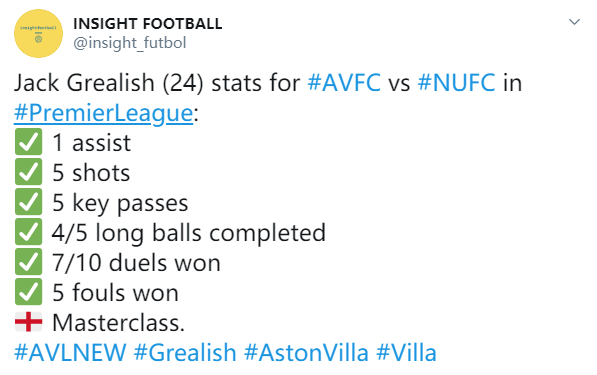Click the England flag emoji

pos(29,322)
